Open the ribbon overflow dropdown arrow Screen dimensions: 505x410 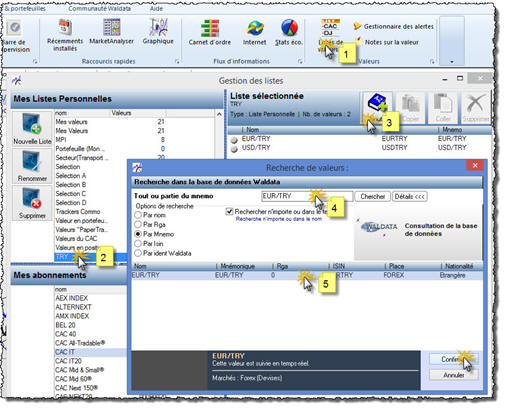(x=452, y=62)
